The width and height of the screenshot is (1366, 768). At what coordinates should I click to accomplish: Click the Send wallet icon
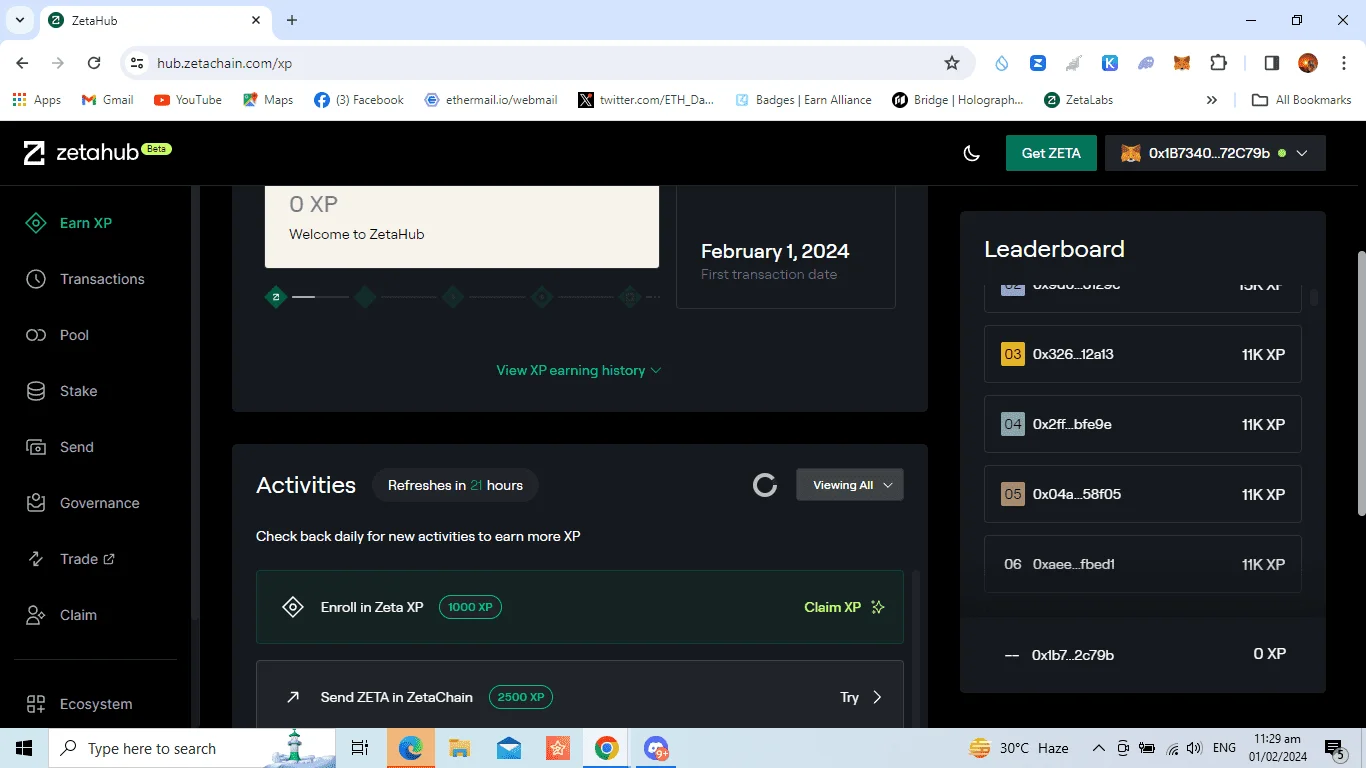point(36,447)
